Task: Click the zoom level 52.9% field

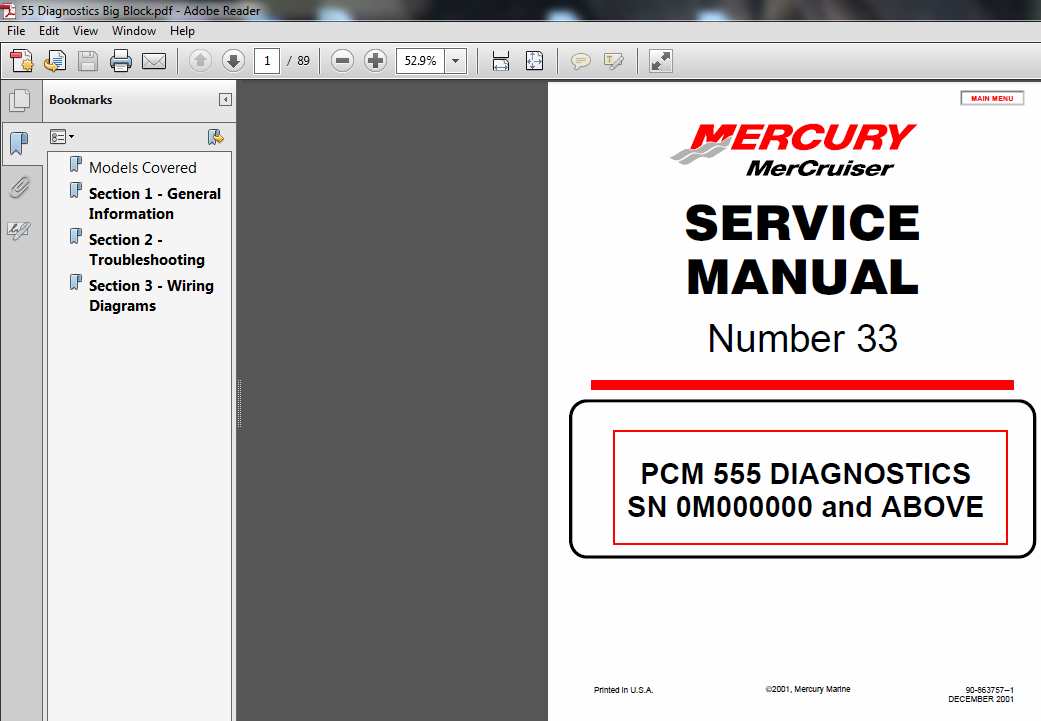Action: (x=420, y=61)
